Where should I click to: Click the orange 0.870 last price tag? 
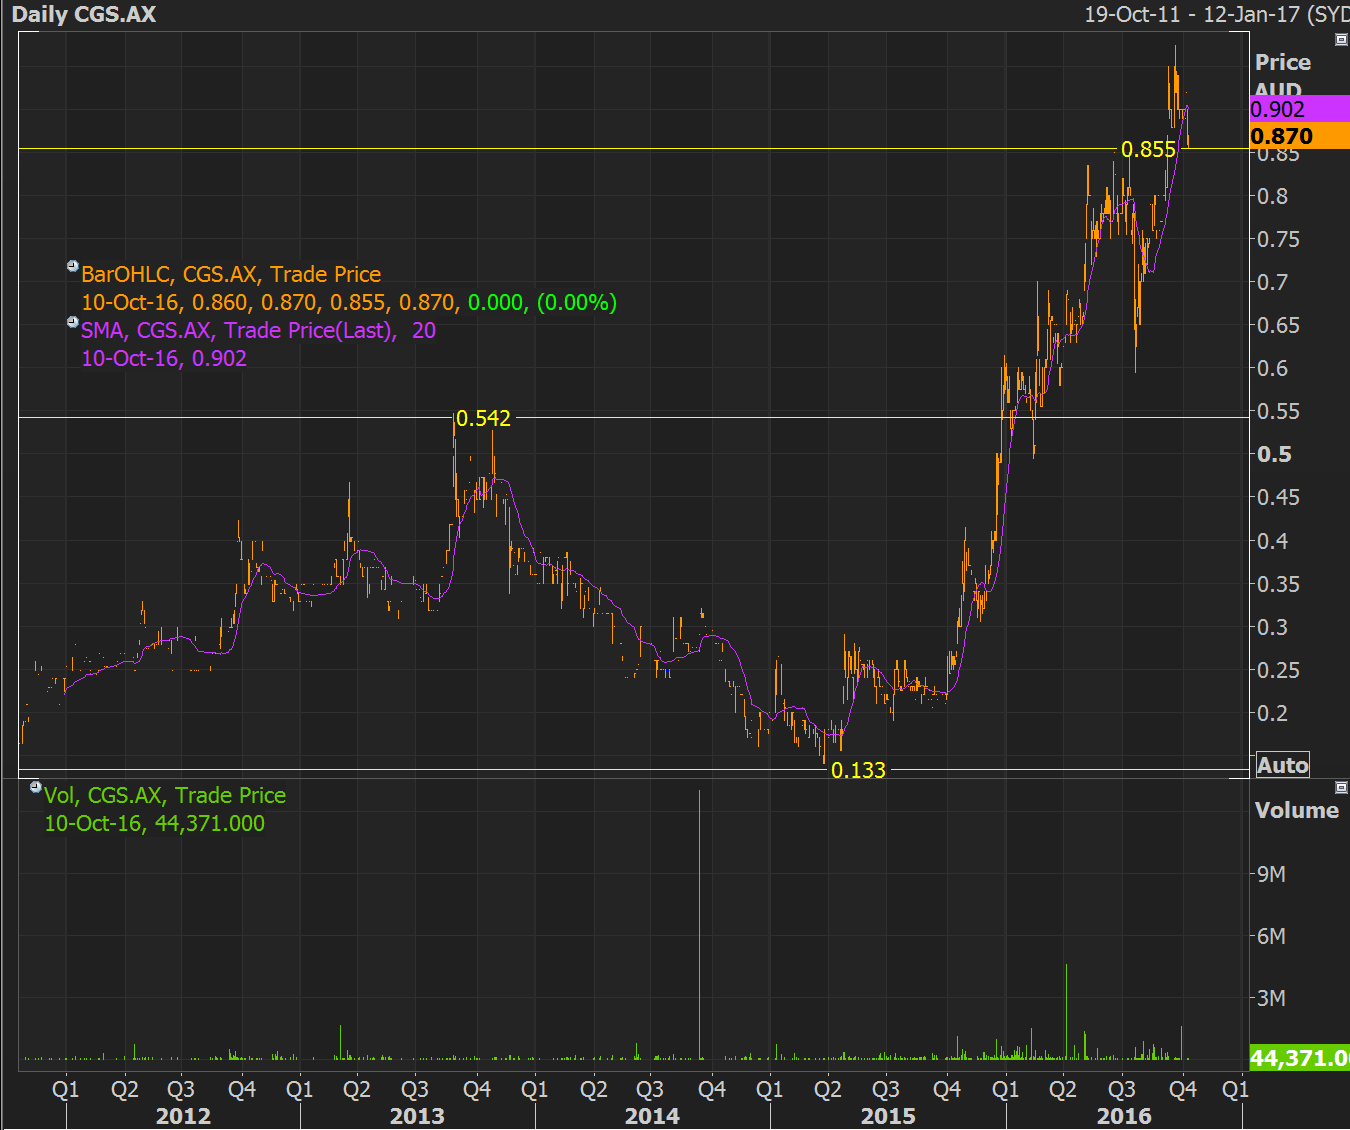[1299, 136]
